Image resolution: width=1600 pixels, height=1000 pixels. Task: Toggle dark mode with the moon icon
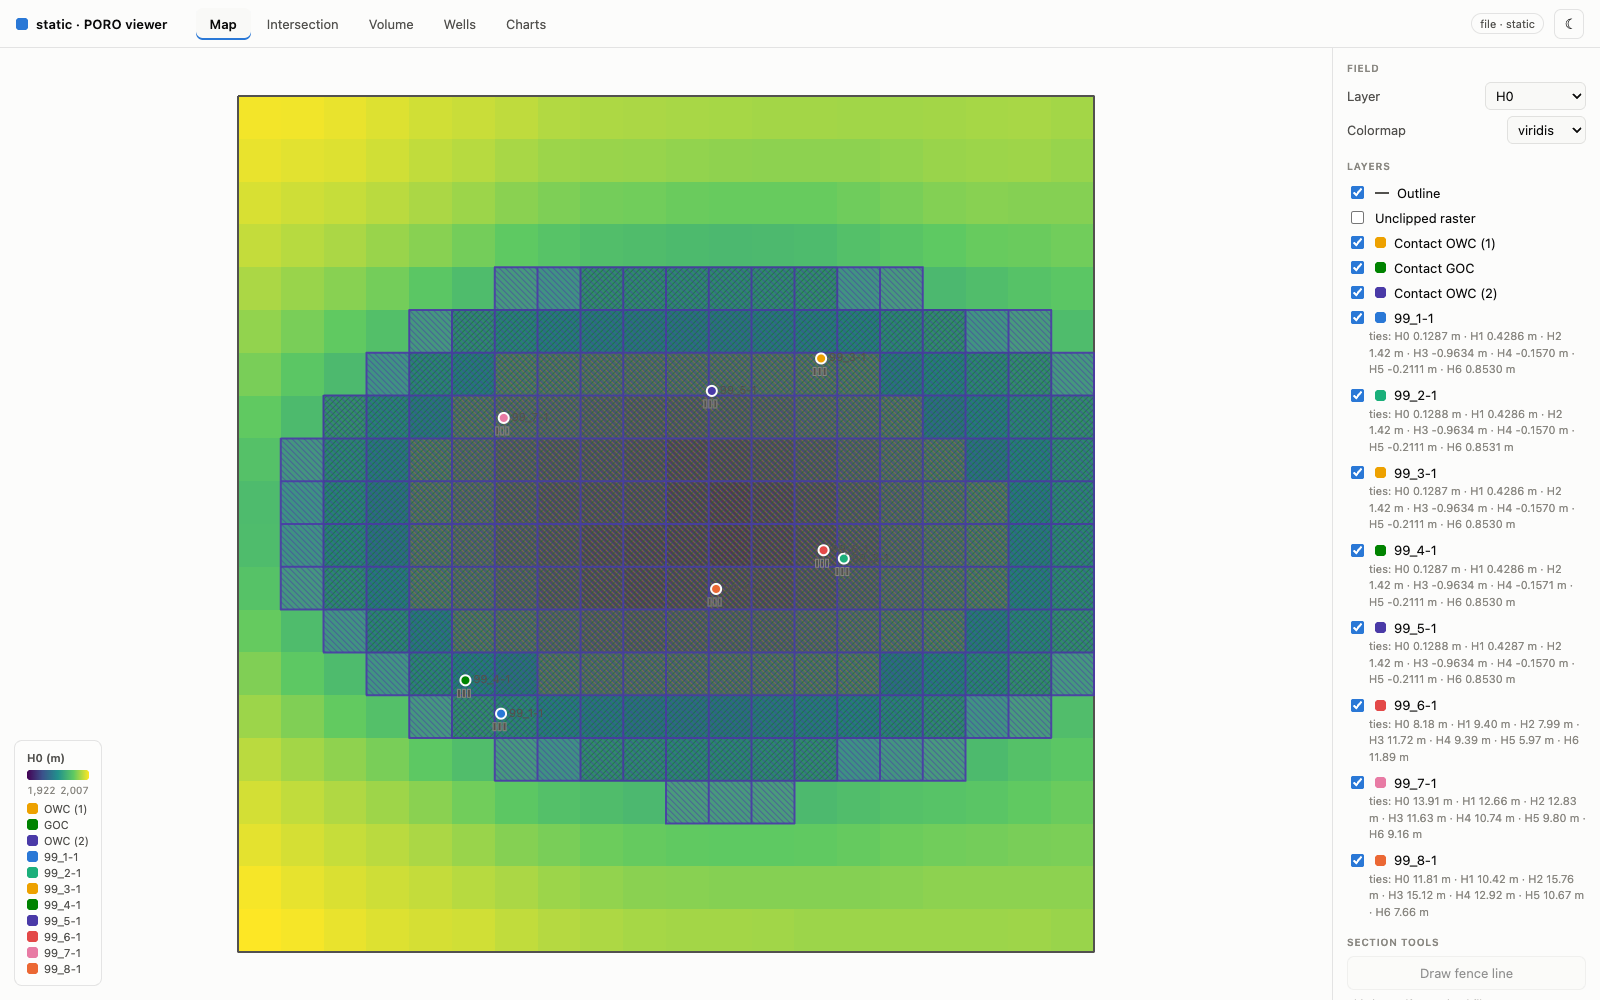1569,24
